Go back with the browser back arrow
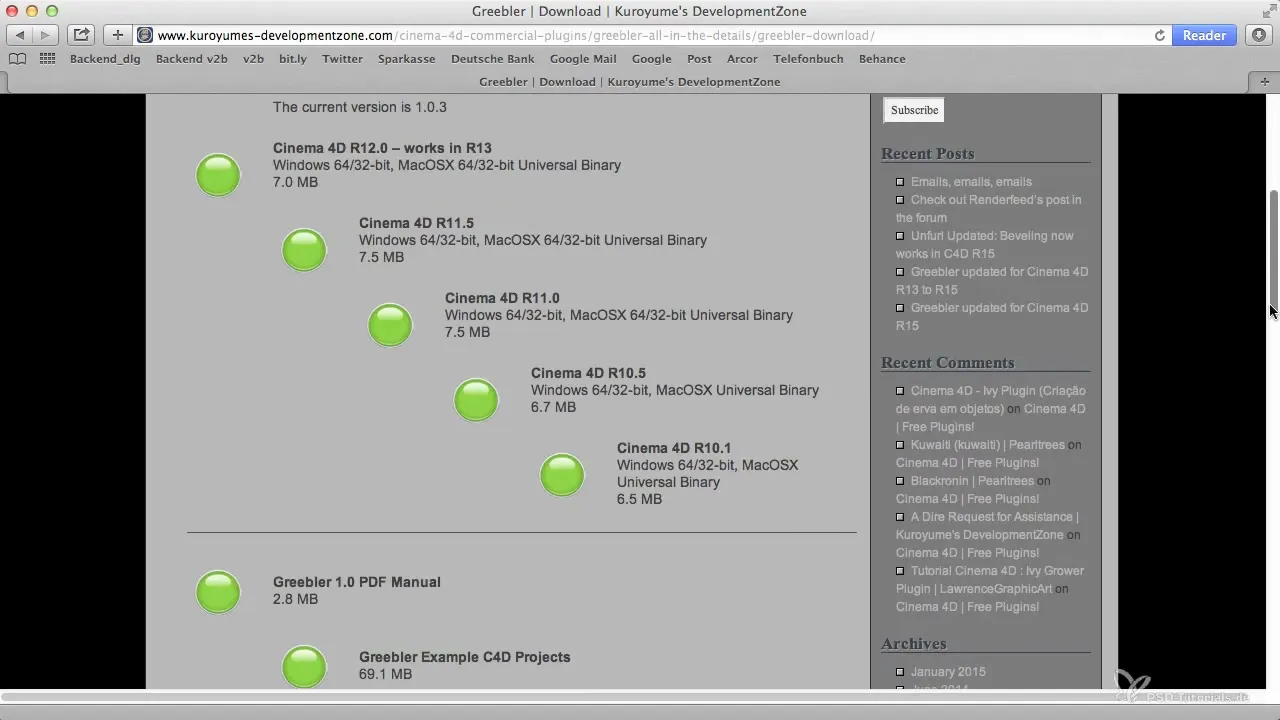Viewport: 1280px width, 720px height. pyautogui.click(x=20, y=35)
